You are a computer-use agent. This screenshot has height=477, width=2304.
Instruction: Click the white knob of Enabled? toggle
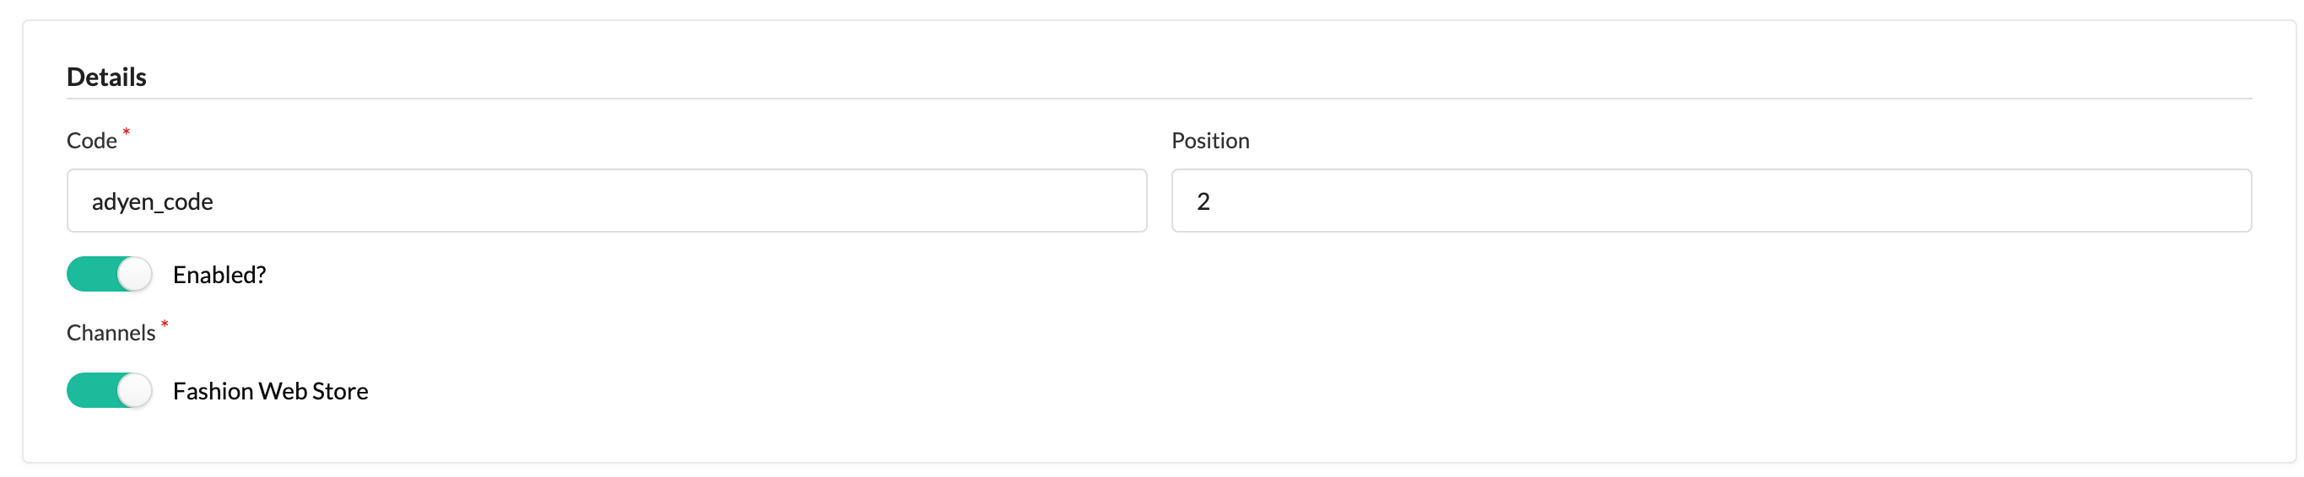tap(134, 274)
